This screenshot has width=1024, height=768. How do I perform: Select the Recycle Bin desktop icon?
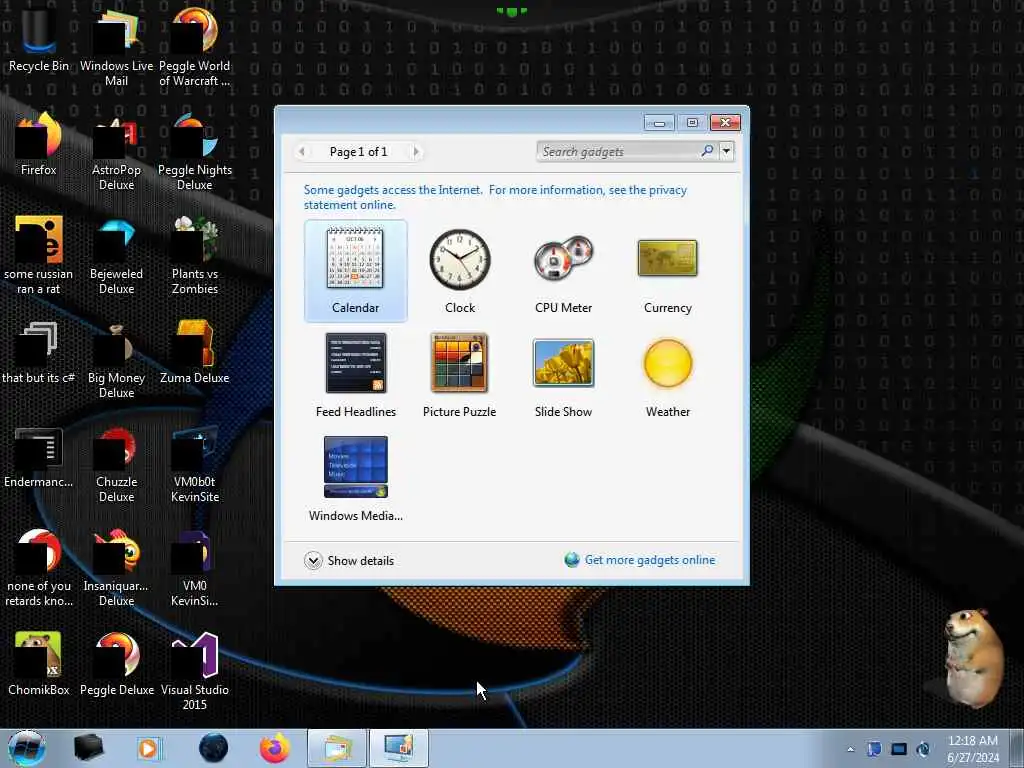[39, 40]
